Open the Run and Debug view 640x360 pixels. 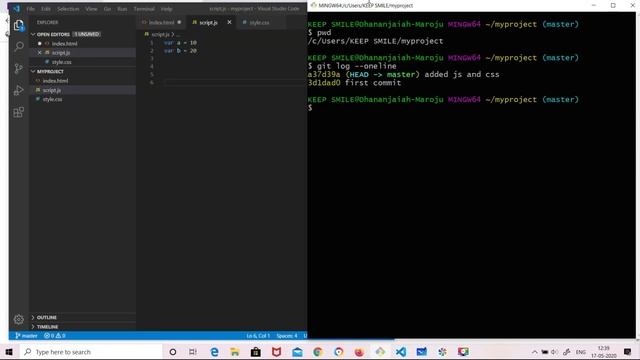(x=18, y=90)
